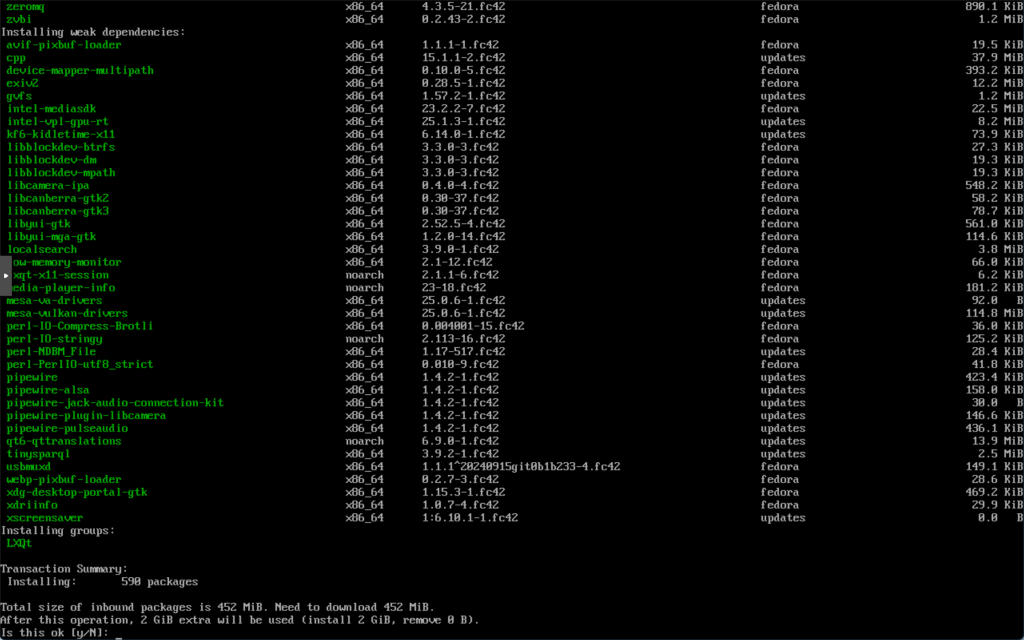The image size is (1024, 640).
Task: Click the 'Installing groups:' heading
Action: [x=57, y=531]
